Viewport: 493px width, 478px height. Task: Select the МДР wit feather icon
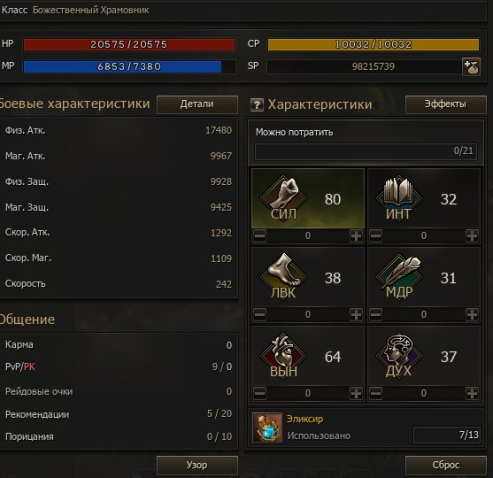pos(399,275)
